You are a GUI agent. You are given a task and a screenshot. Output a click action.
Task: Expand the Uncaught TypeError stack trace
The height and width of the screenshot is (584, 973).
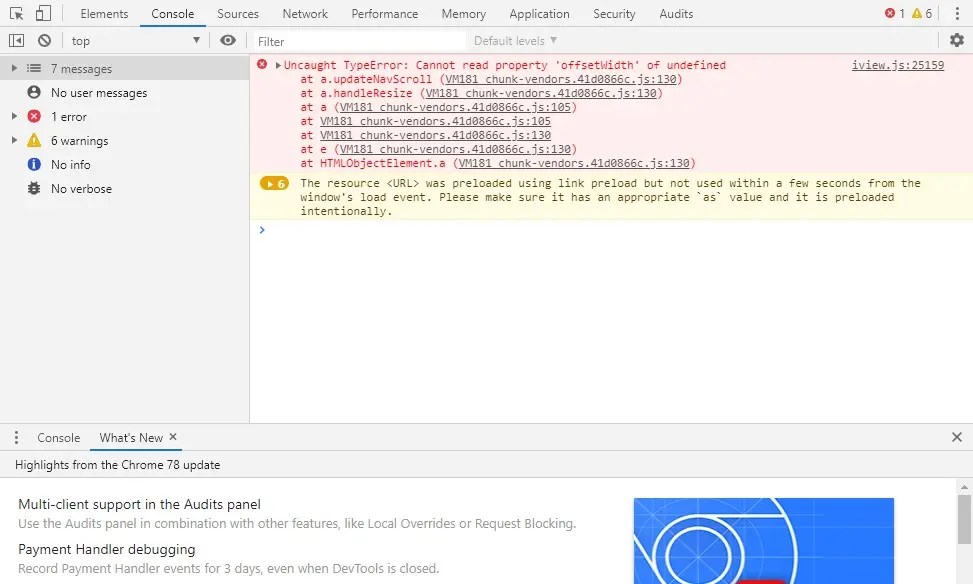point(278,64)
